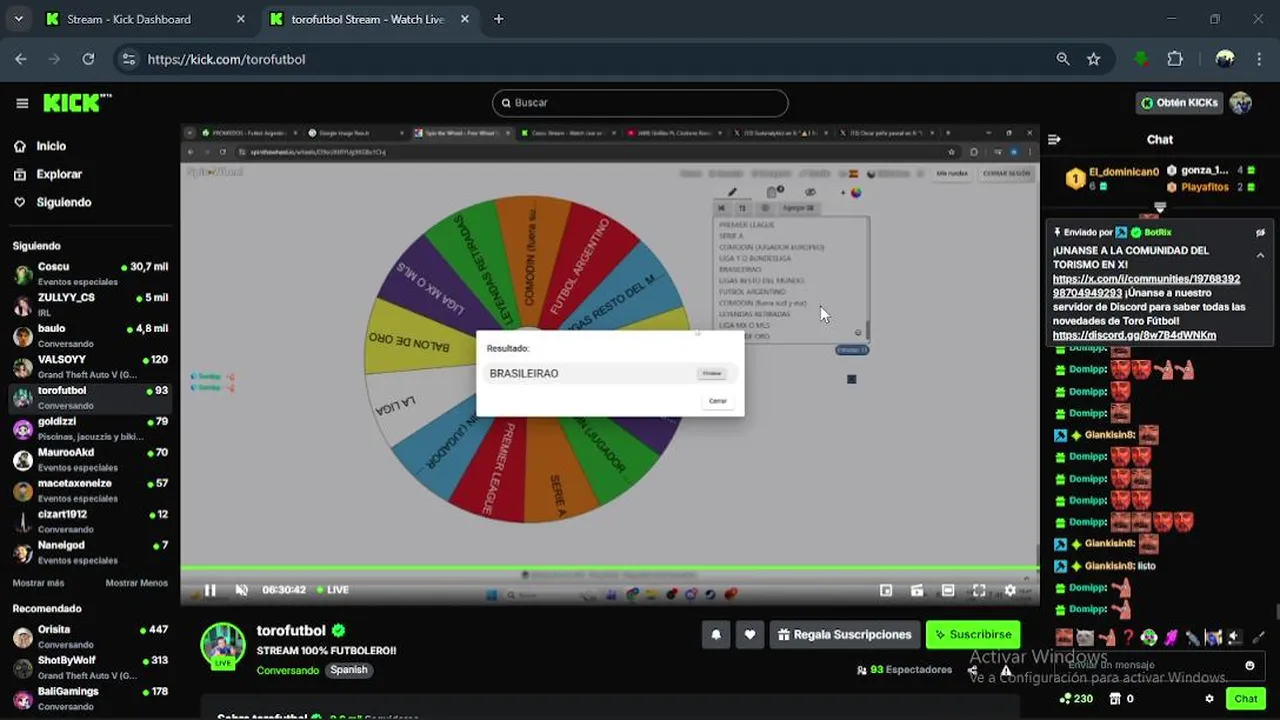The width and height of the screenshot is (1280, 720).
Task: Open the user profile avatar menu
Action: [1241, 103]
